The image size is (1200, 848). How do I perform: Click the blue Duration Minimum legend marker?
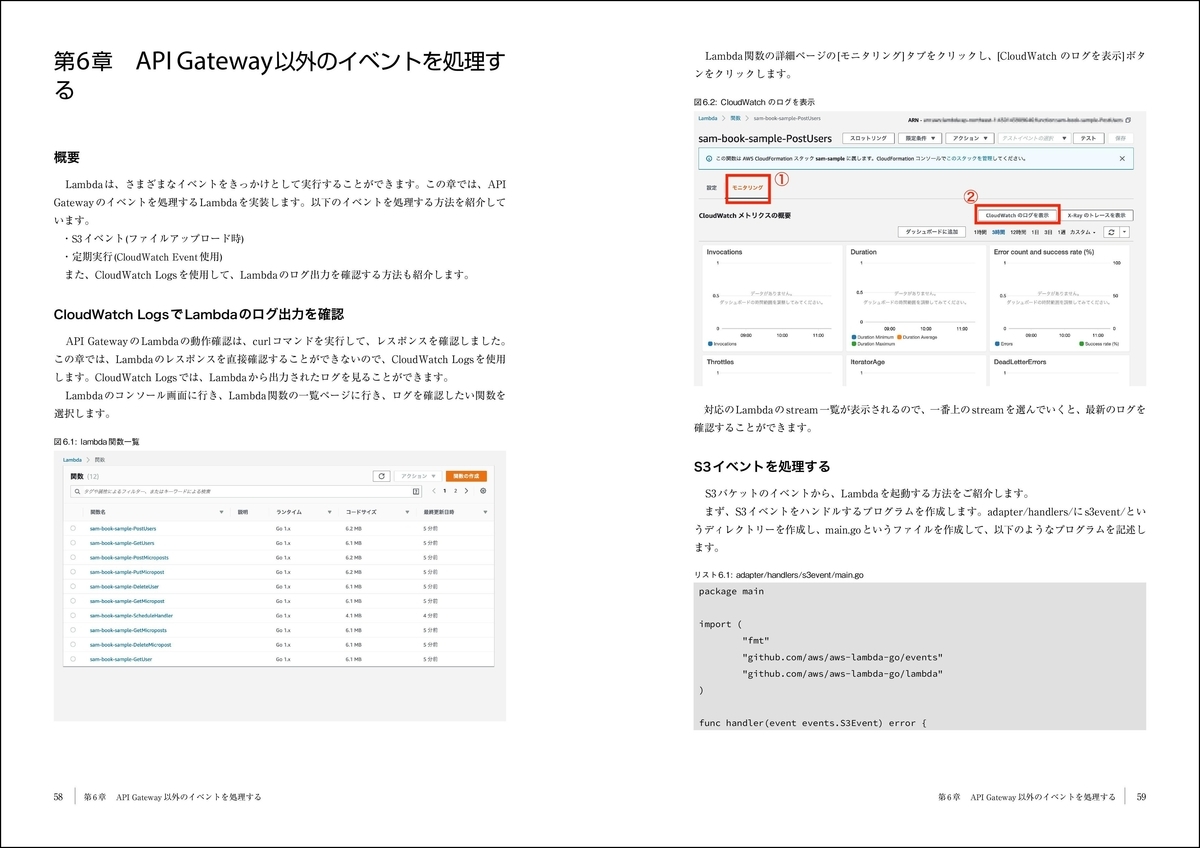[853, 337]
